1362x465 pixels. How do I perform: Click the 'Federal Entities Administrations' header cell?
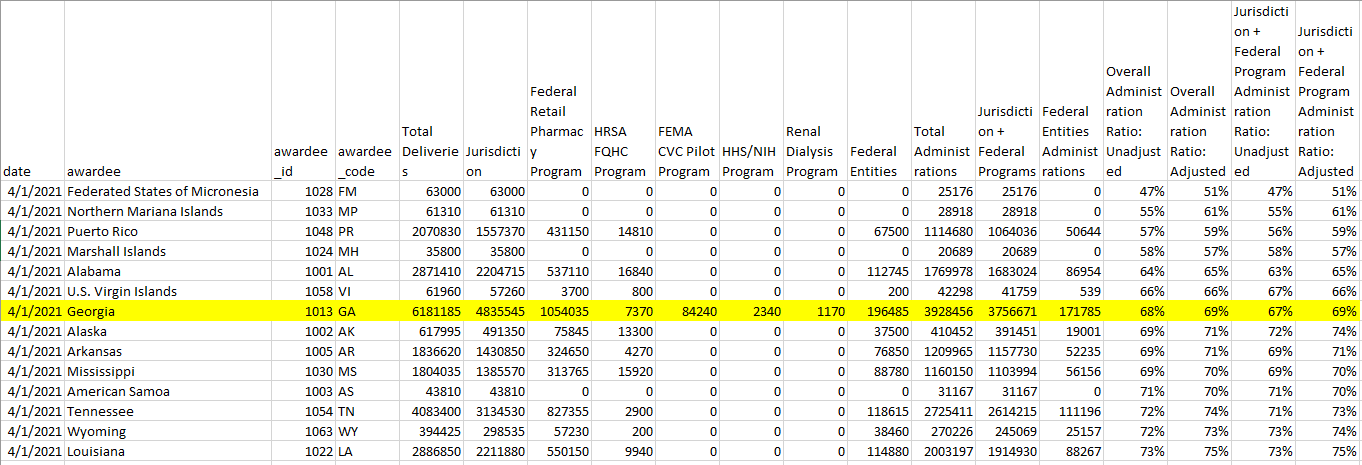click(x=1070, y=91)
